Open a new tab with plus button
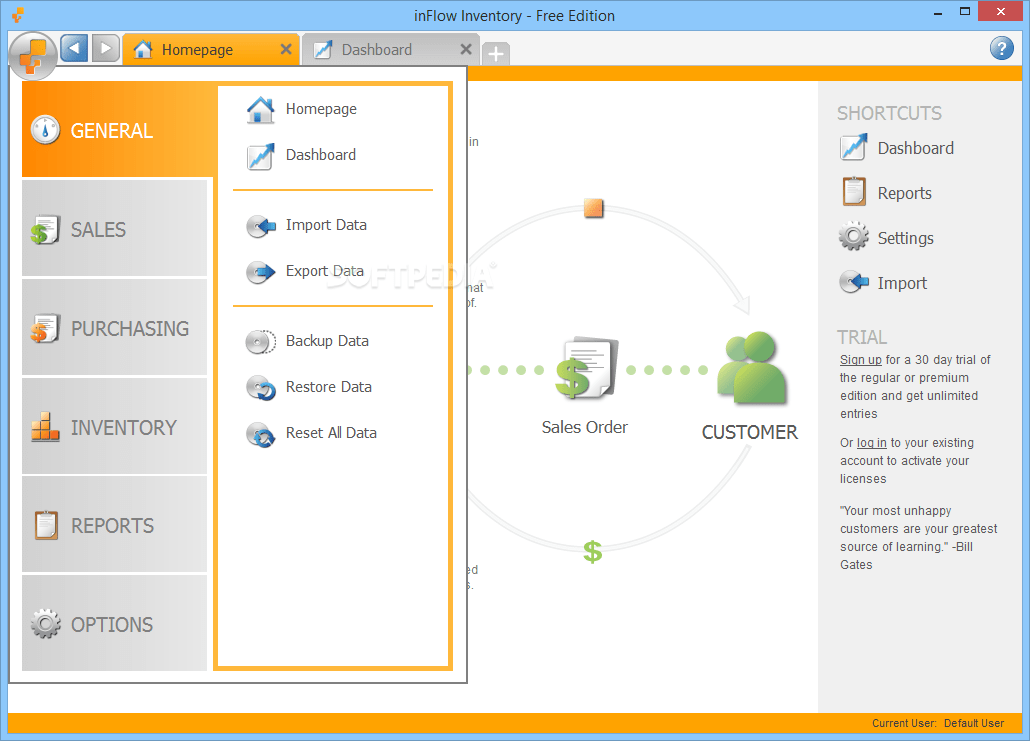This screenshot has height=741, width=1030. [x=496, y=53]
